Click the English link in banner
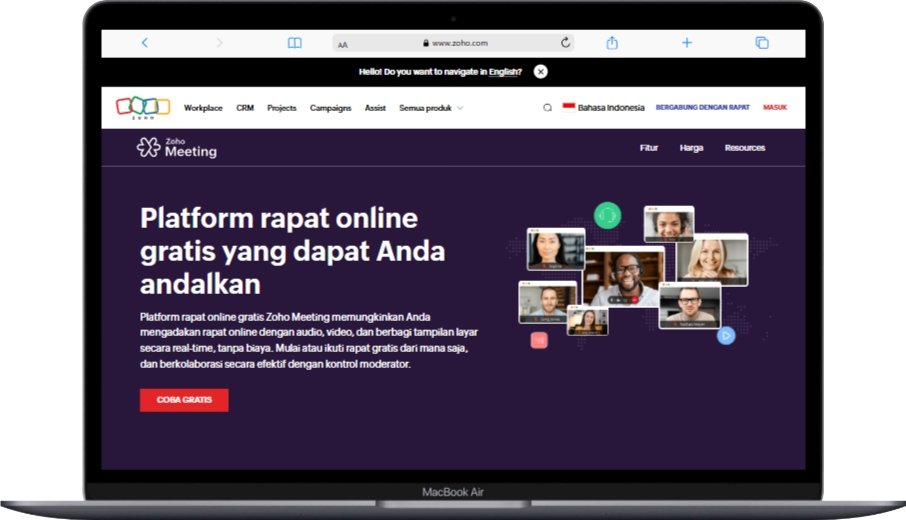The image size is (906, 520). 505,72
